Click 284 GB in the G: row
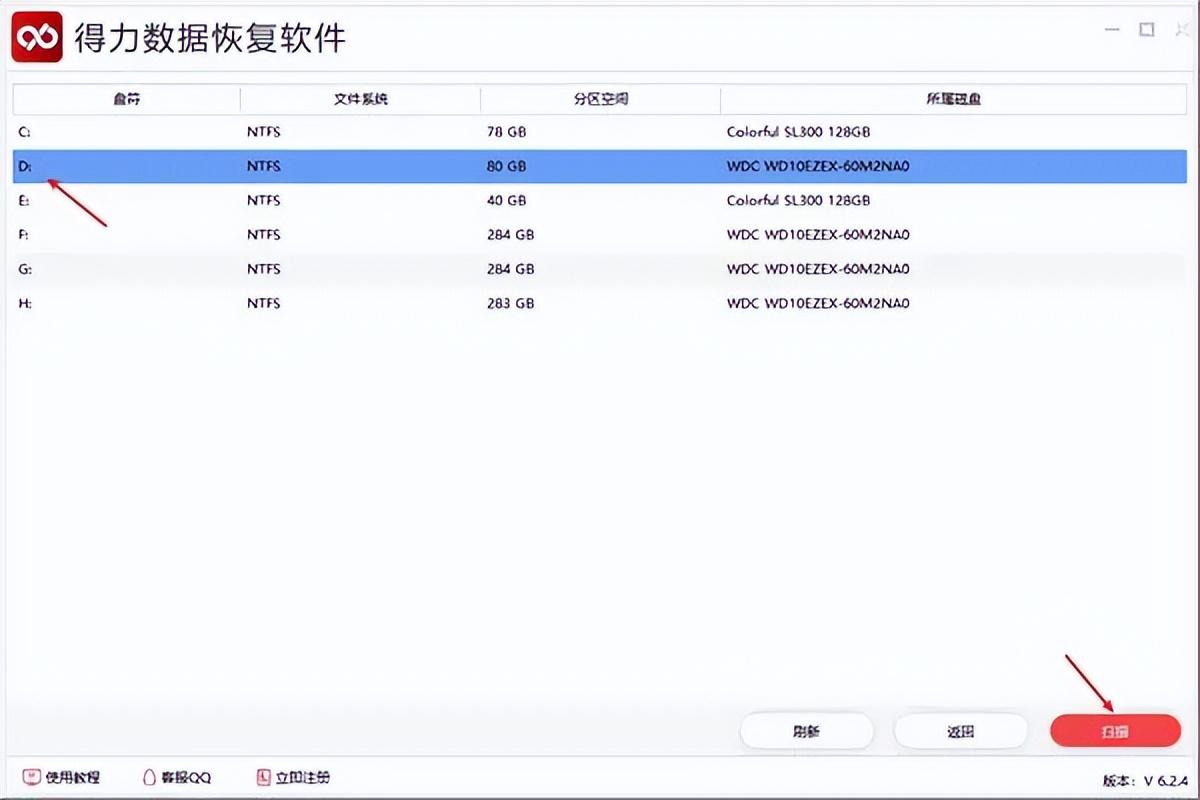The height and width of the screenshot is (800, 1200). coord(510,269)
